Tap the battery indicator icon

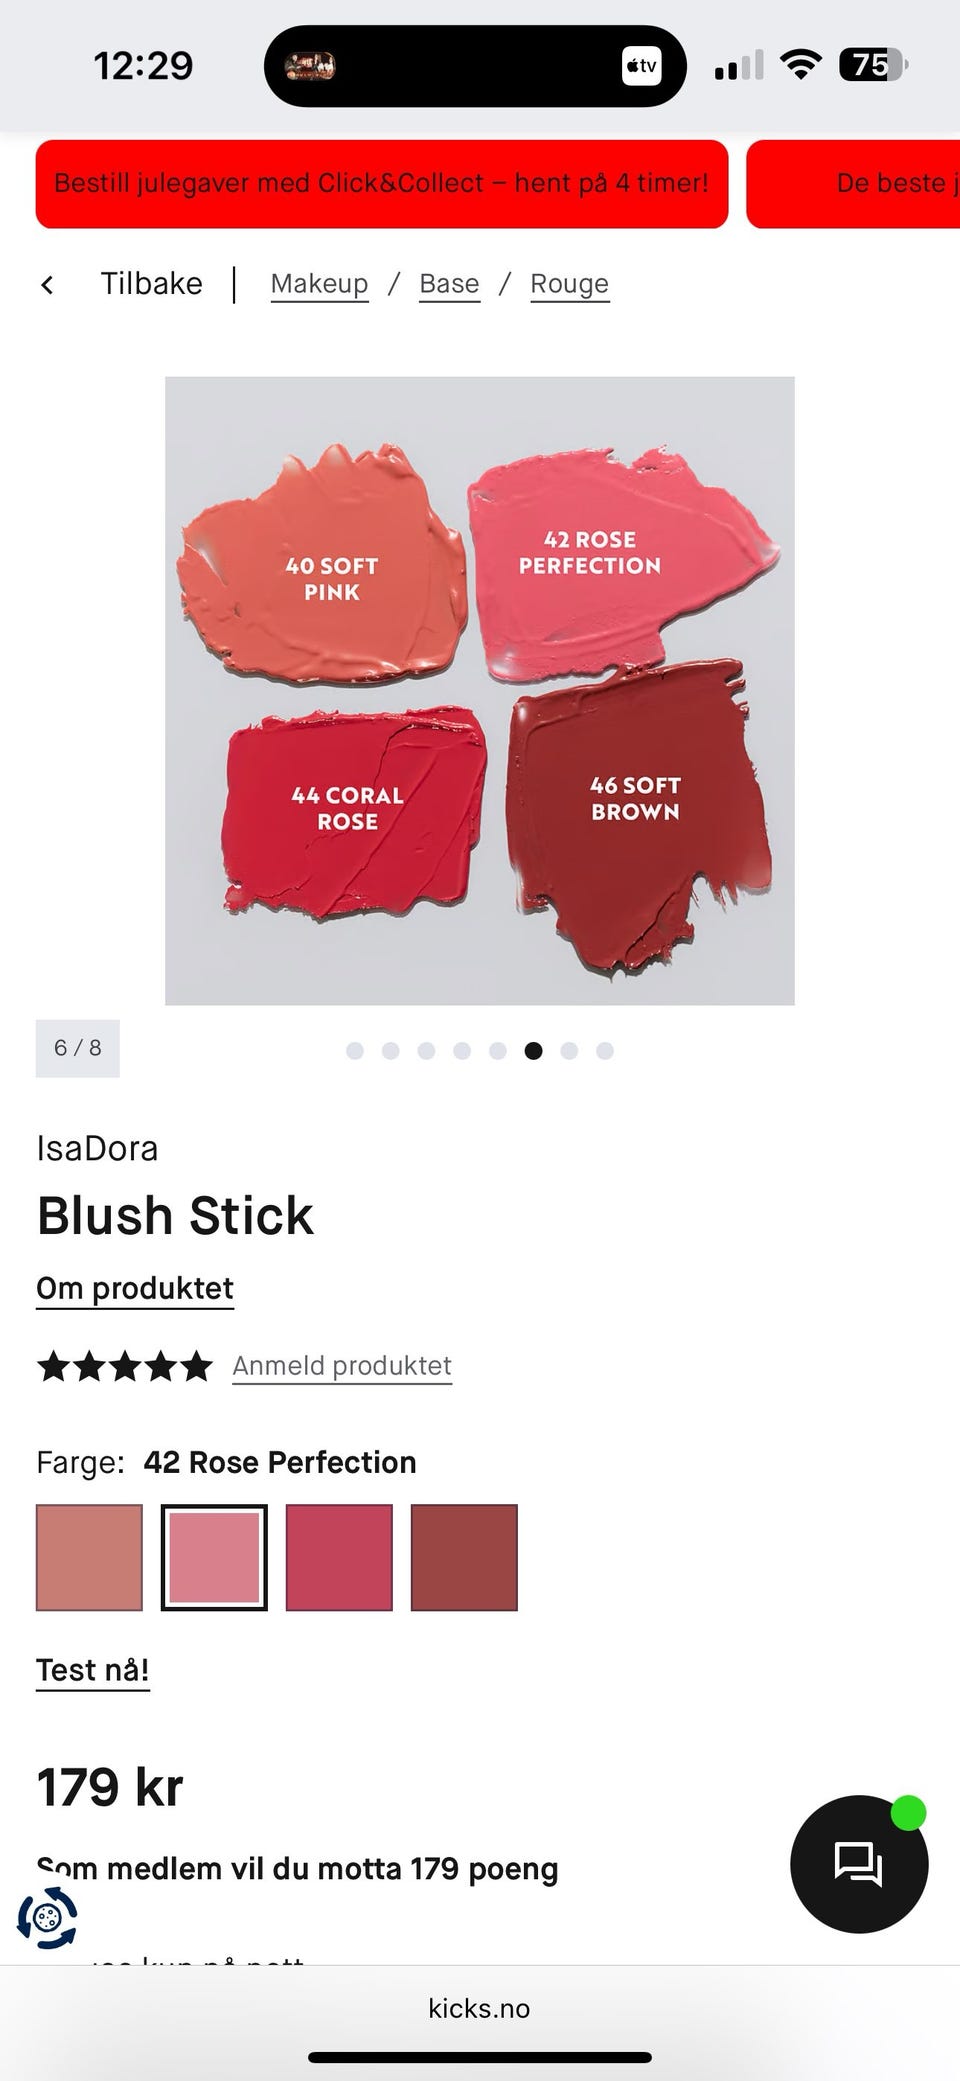(873, 65)
